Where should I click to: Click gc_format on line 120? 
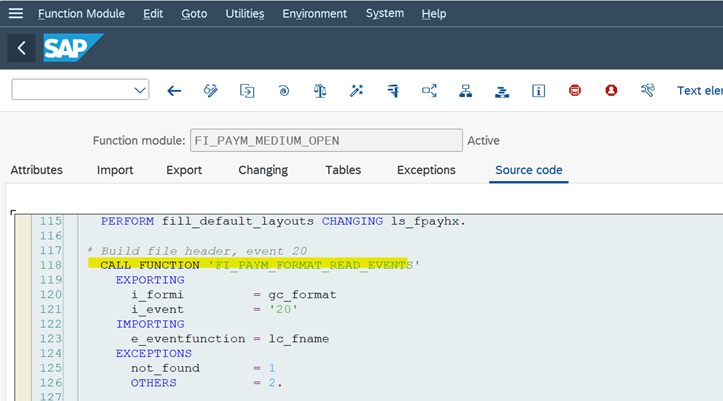pos(302,295)
